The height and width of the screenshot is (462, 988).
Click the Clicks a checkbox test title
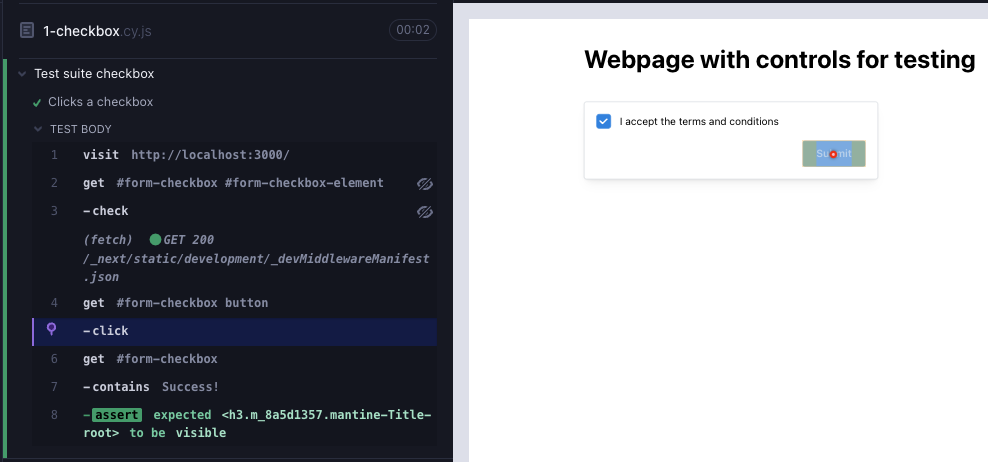click(100, 102)
